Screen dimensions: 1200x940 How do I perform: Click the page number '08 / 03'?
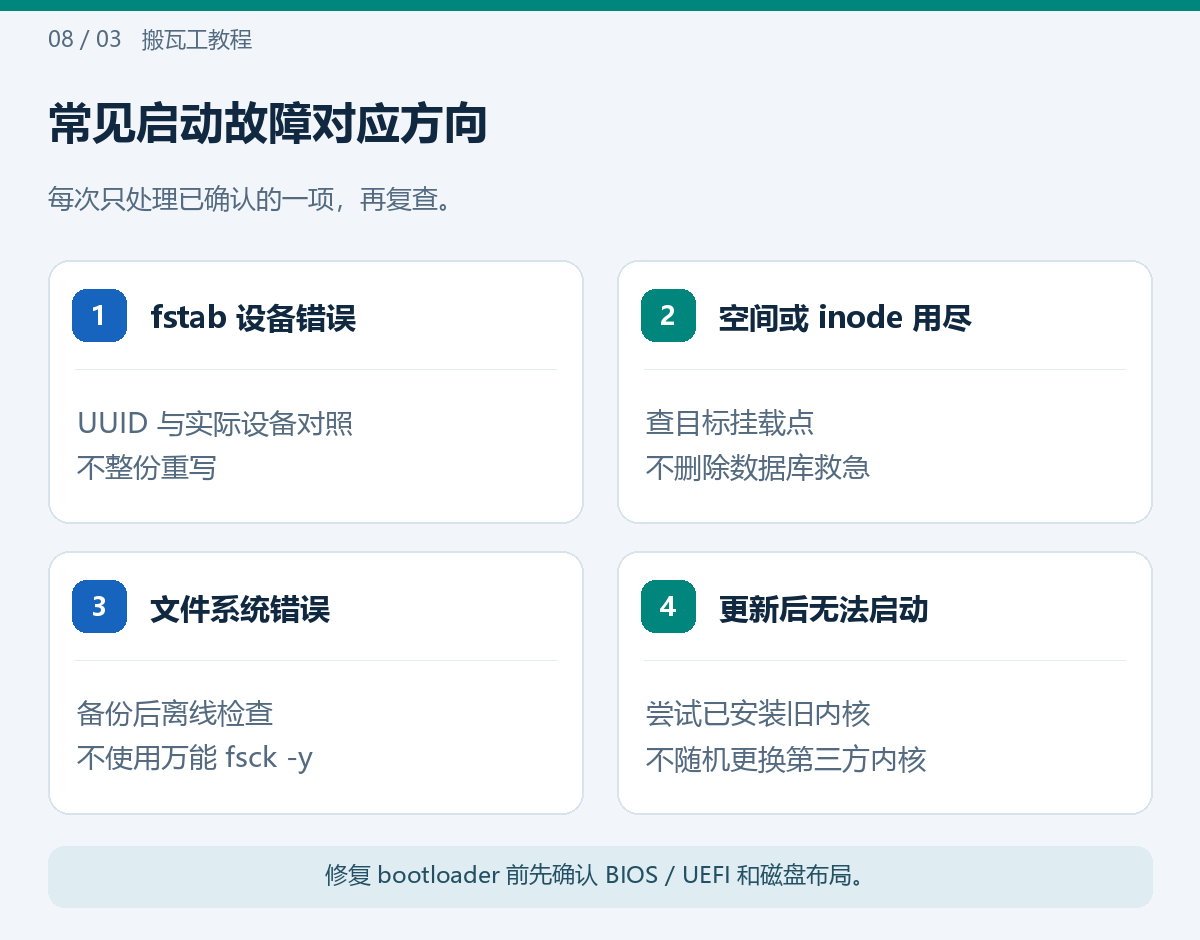pos(85,40)
